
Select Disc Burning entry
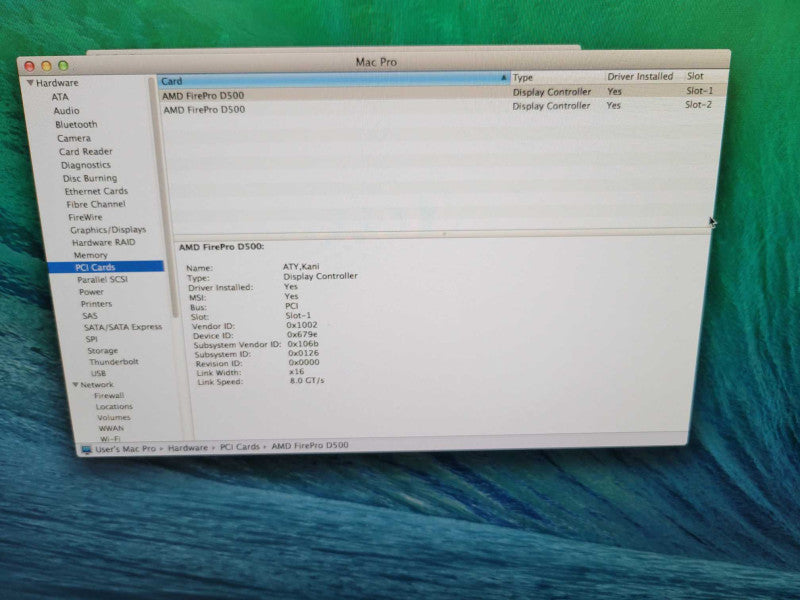pos(90,178)
